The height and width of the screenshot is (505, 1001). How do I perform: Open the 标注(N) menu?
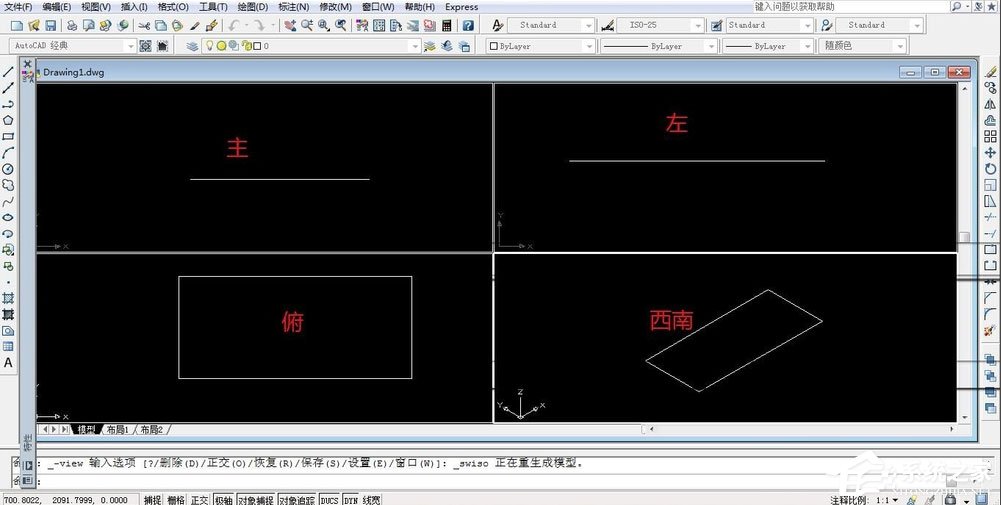294,7
